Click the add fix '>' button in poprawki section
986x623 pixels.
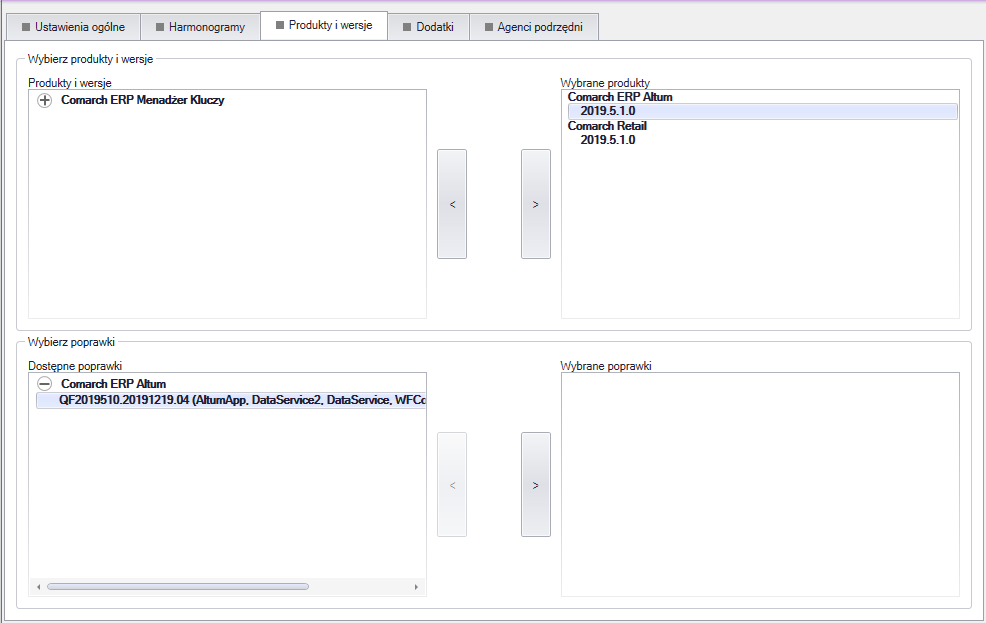pos(536,484)
